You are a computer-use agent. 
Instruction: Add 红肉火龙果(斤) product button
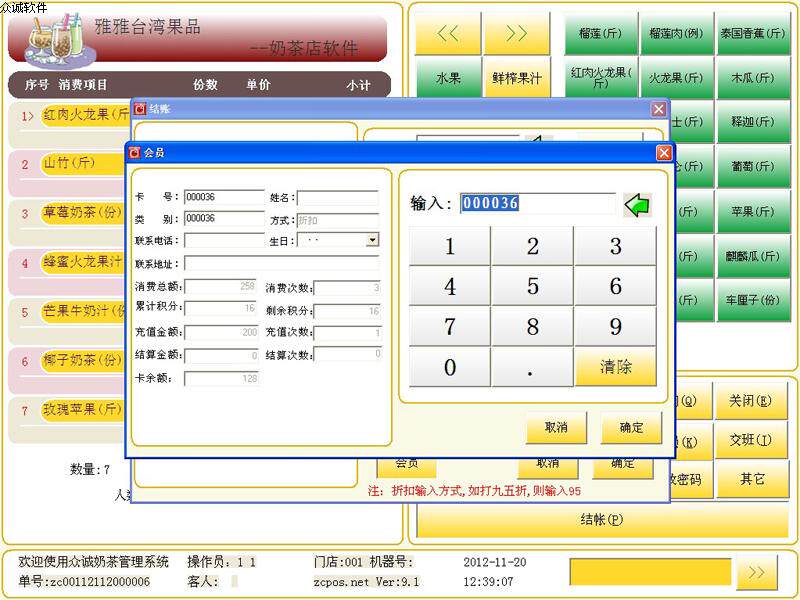click(x=601, y=78)
